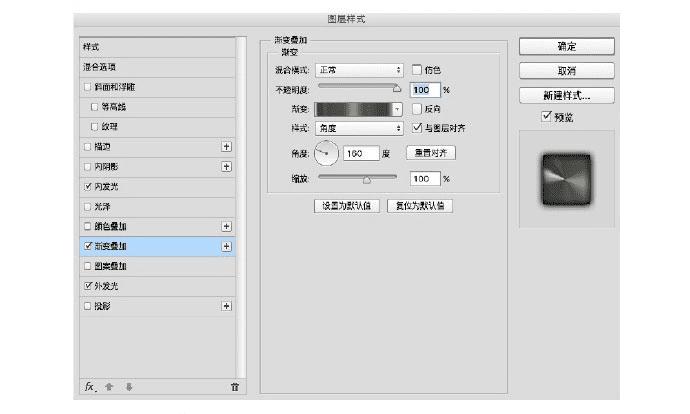Enable 光泽 checkbox
690x414 pixels.
coord(87,206)
